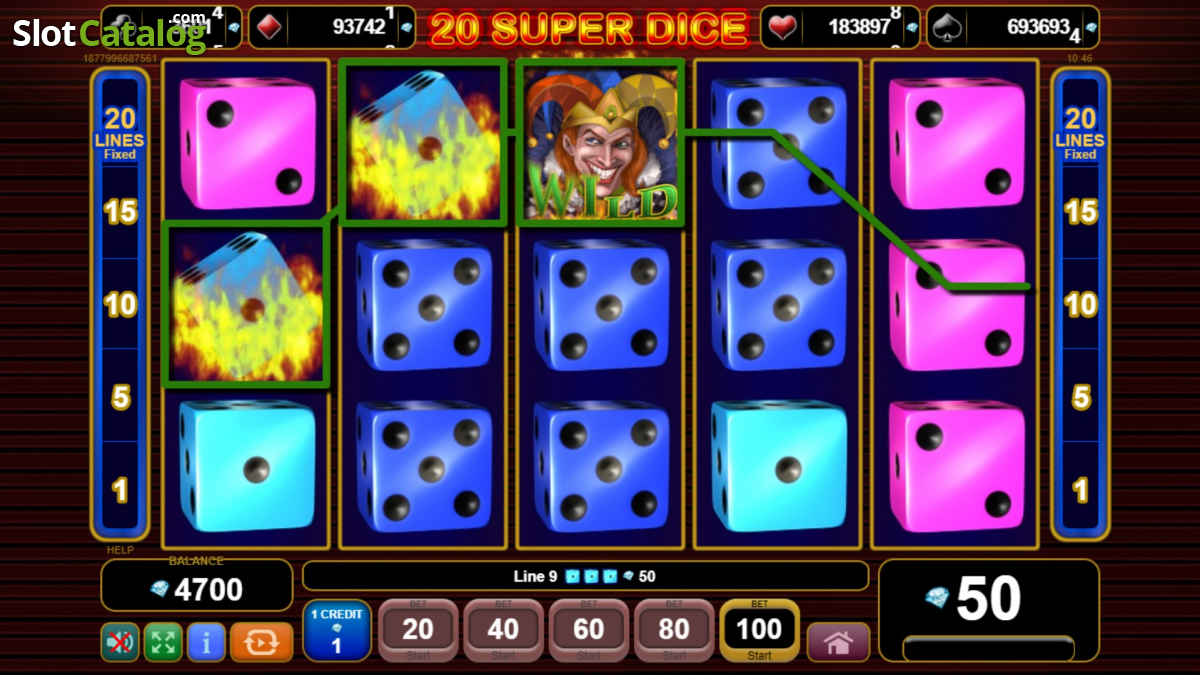Enable autoplay with orange loop icon
Image resolution: width=1200 pixels, height=675 pixels.
[261, 642]
